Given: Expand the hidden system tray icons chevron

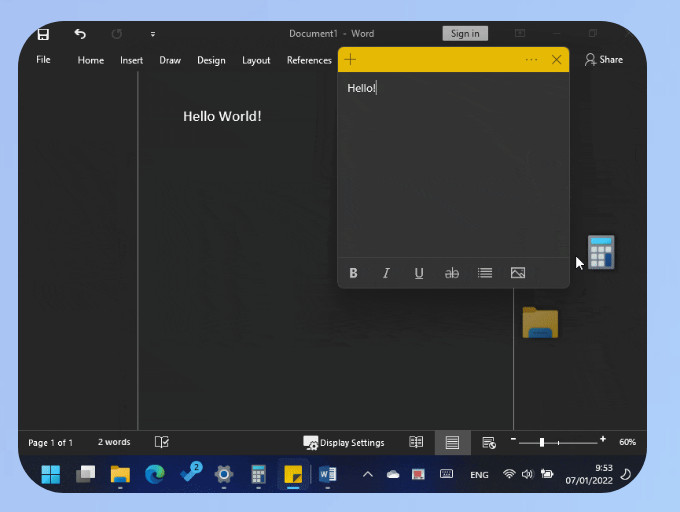Looking at the screenshot, I should (x=367, y=474).
